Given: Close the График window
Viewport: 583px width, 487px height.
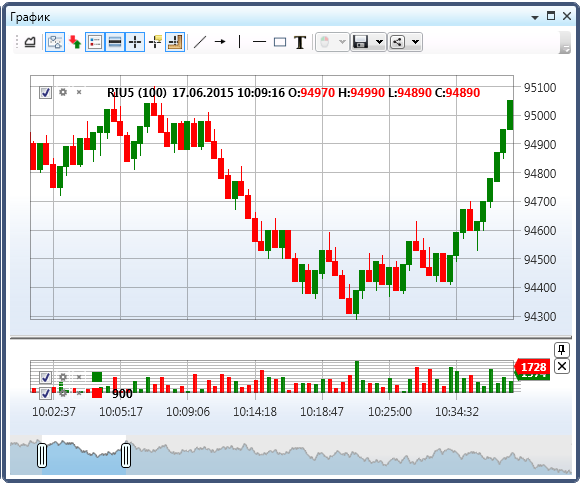Looking at the screenshot, I should [x=567, y=16].
